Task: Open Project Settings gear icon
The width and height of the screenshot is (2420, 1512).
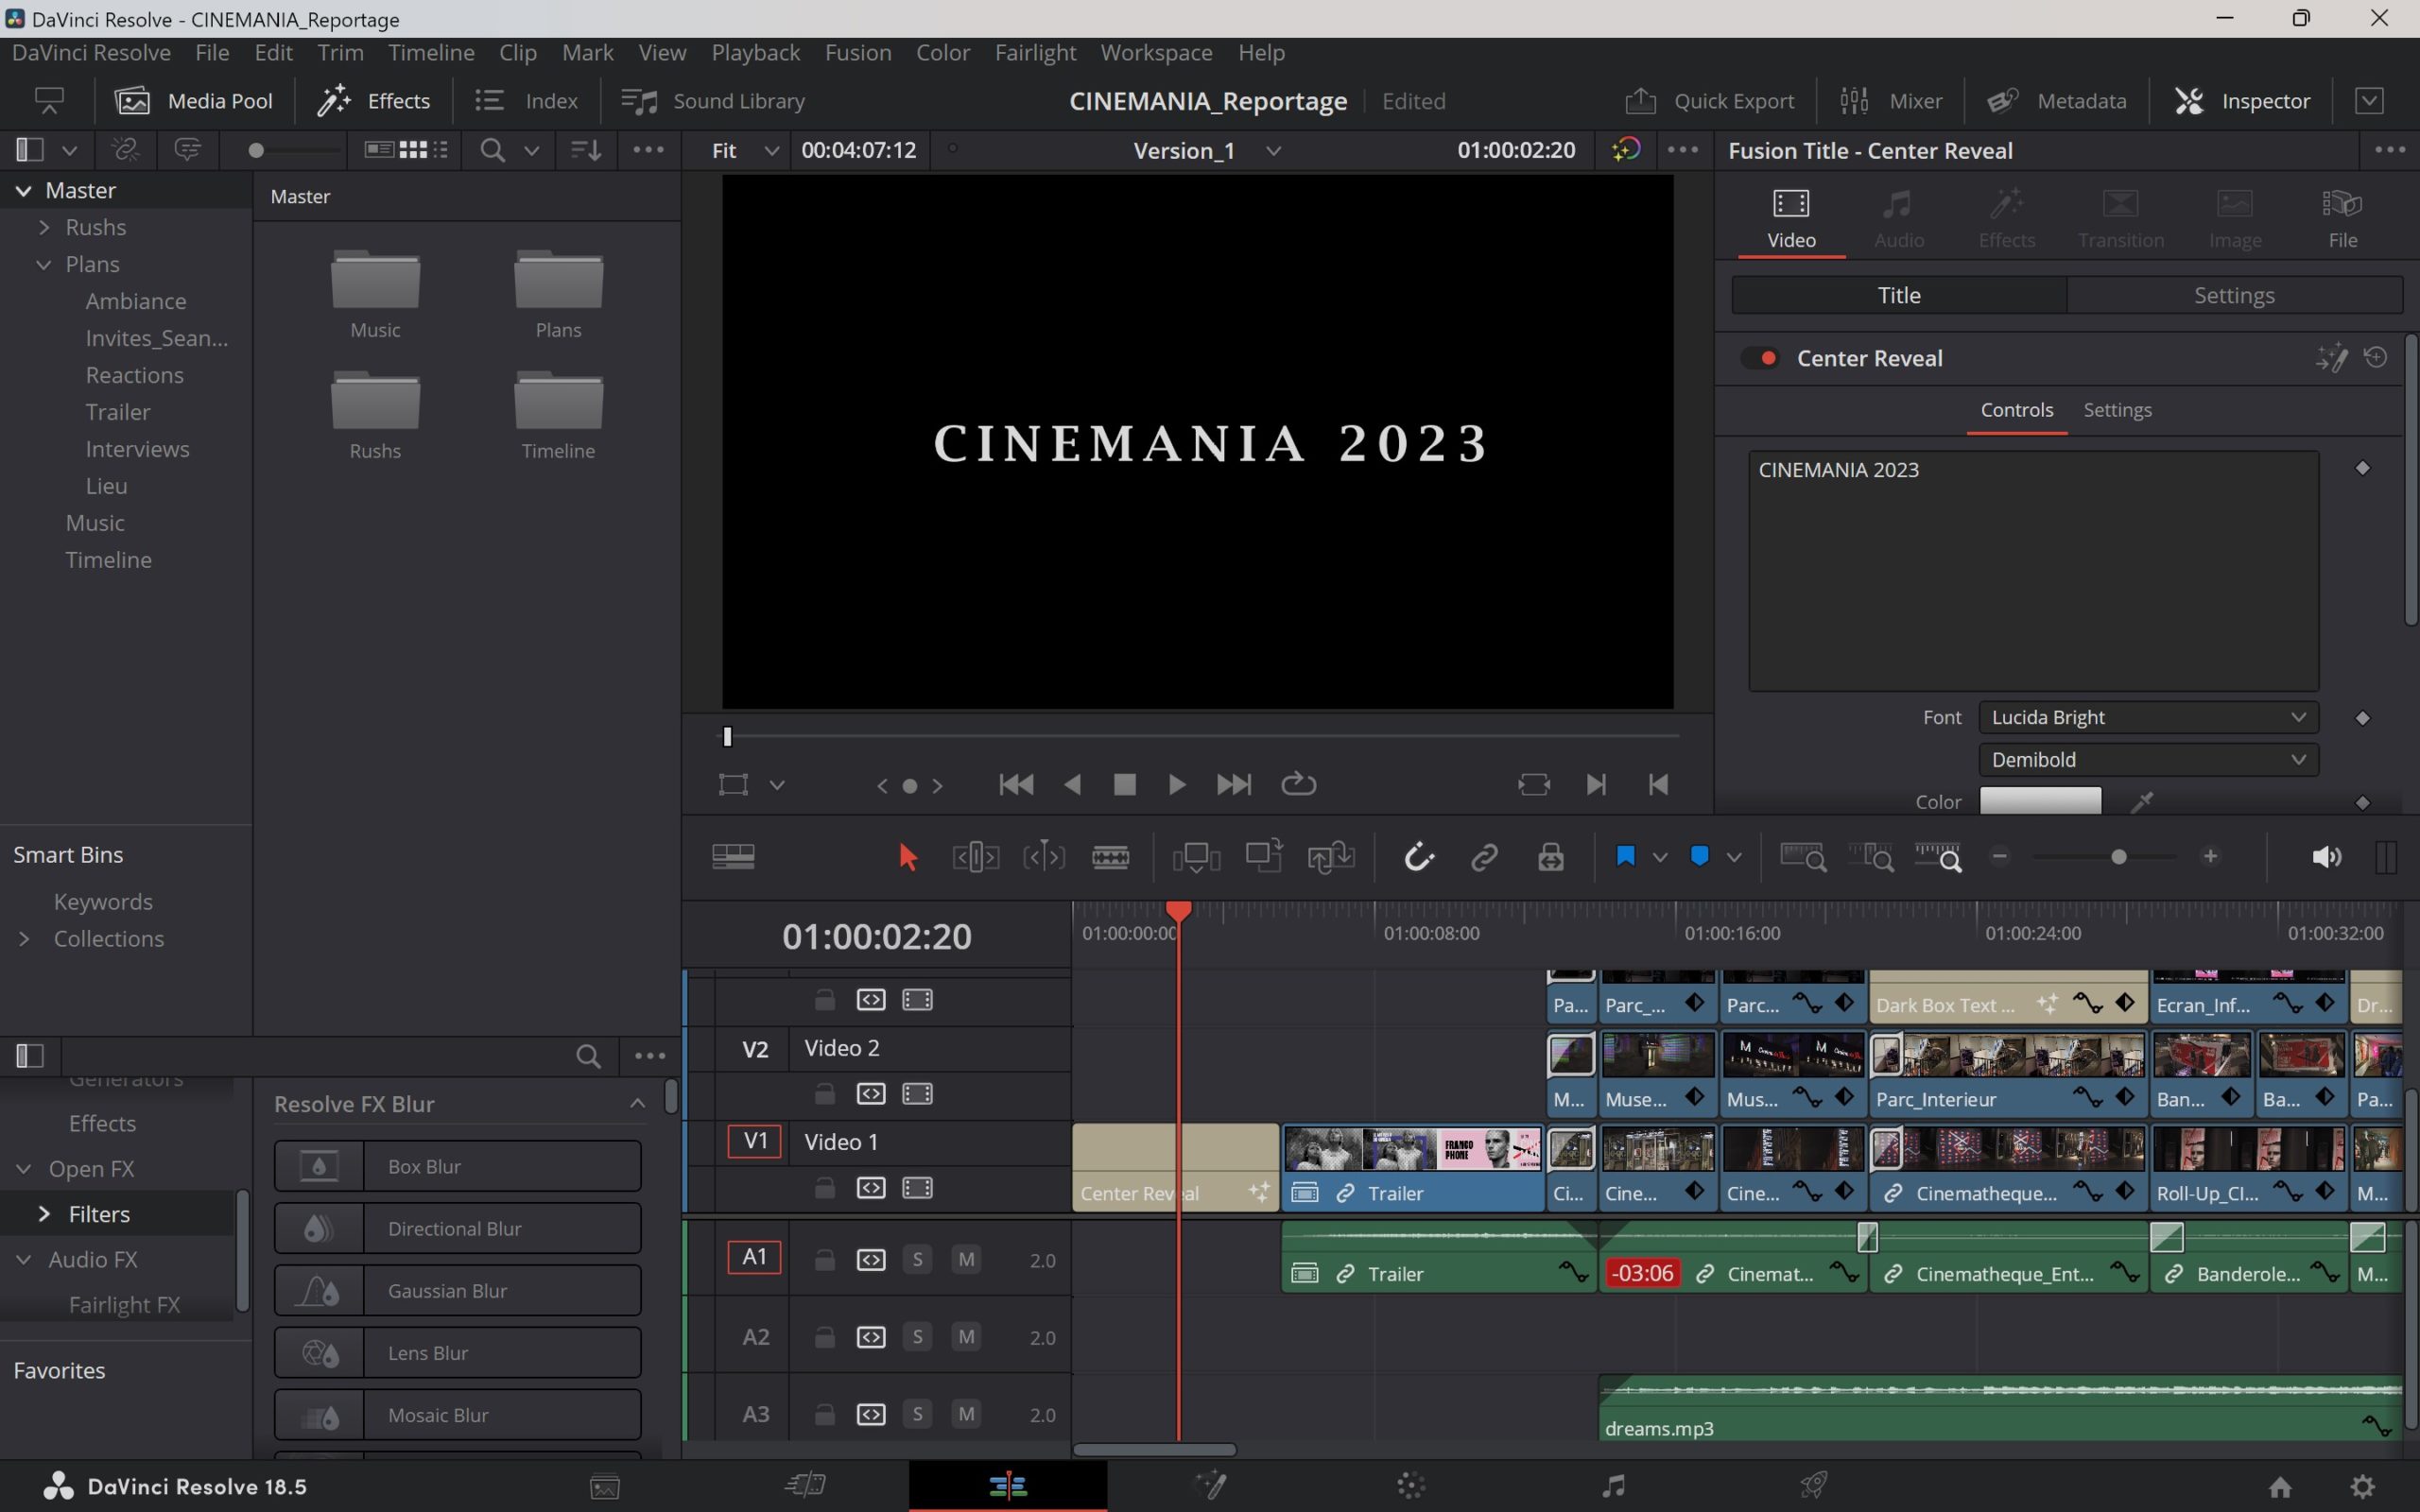Action: coord(2362,1487)
